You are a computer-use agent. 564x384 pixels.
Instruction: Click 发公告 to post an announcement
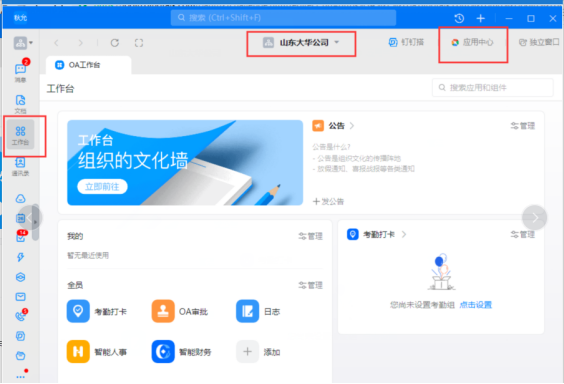tap(328, 201)
